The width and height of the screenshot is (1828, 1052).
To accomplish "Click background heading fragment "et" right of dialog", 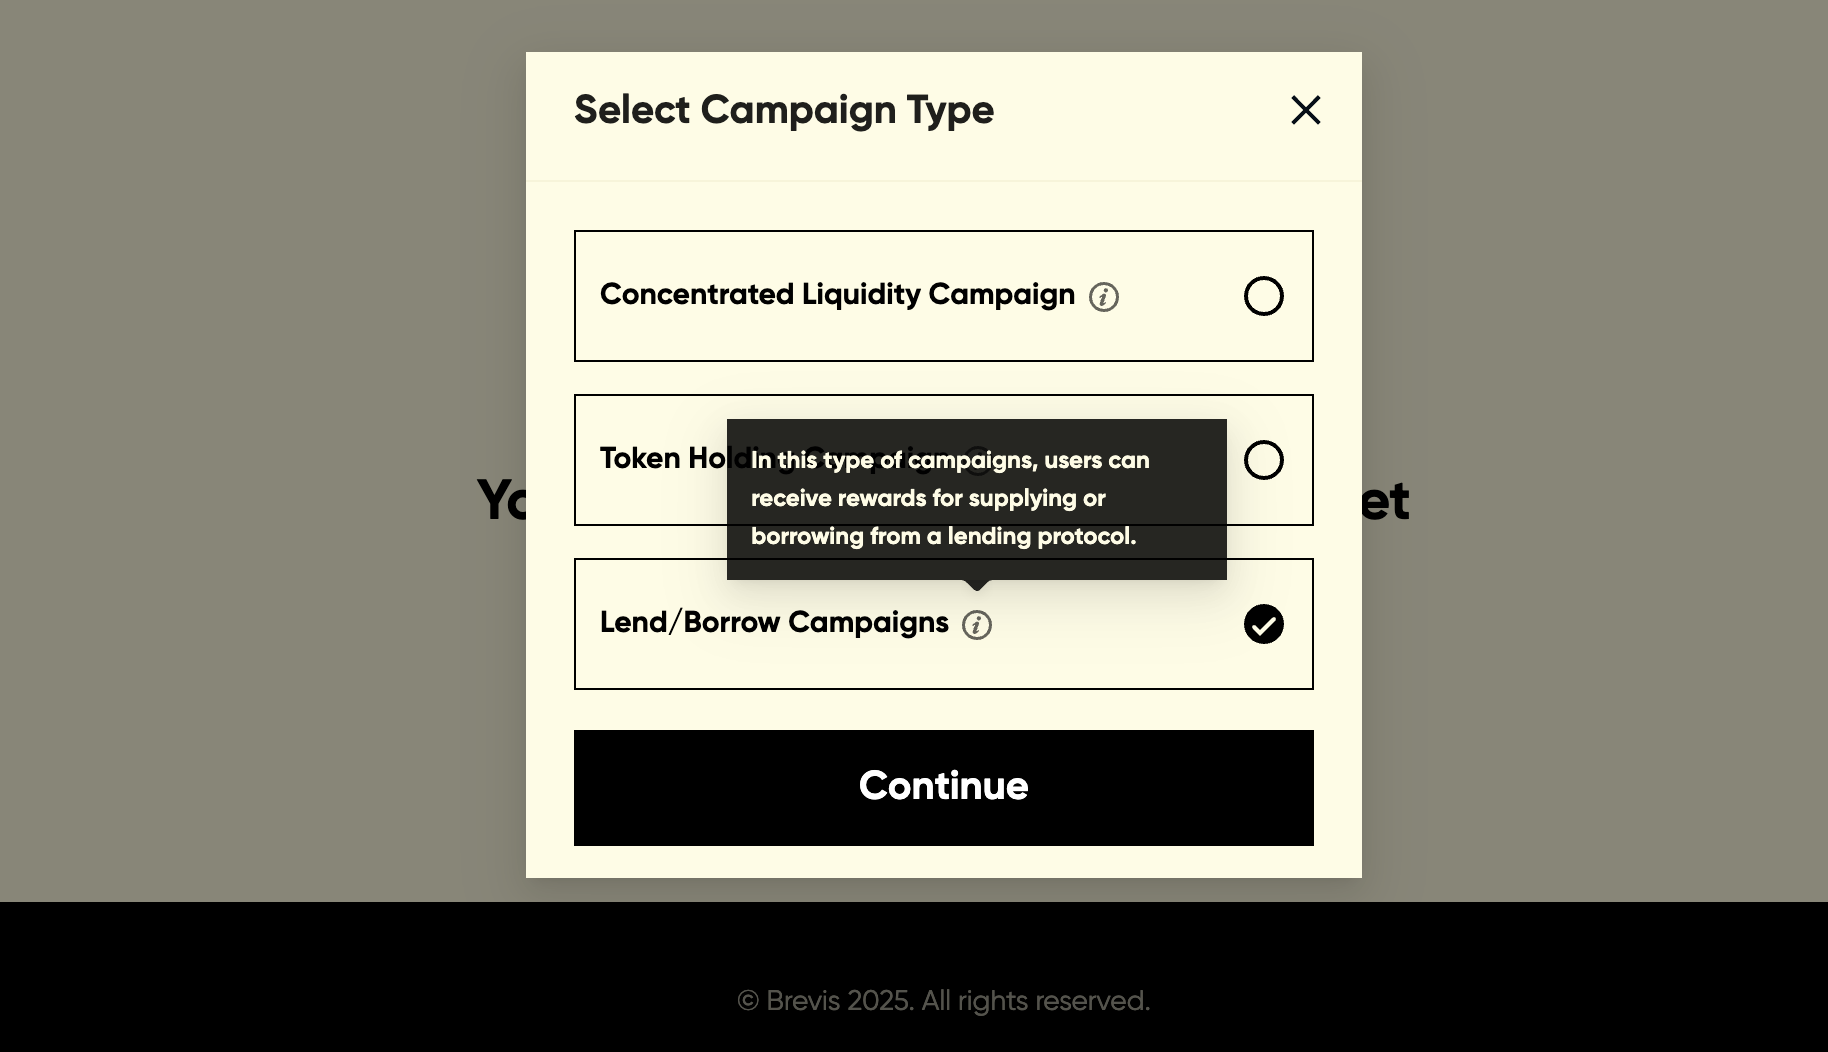I will 1385,501.
